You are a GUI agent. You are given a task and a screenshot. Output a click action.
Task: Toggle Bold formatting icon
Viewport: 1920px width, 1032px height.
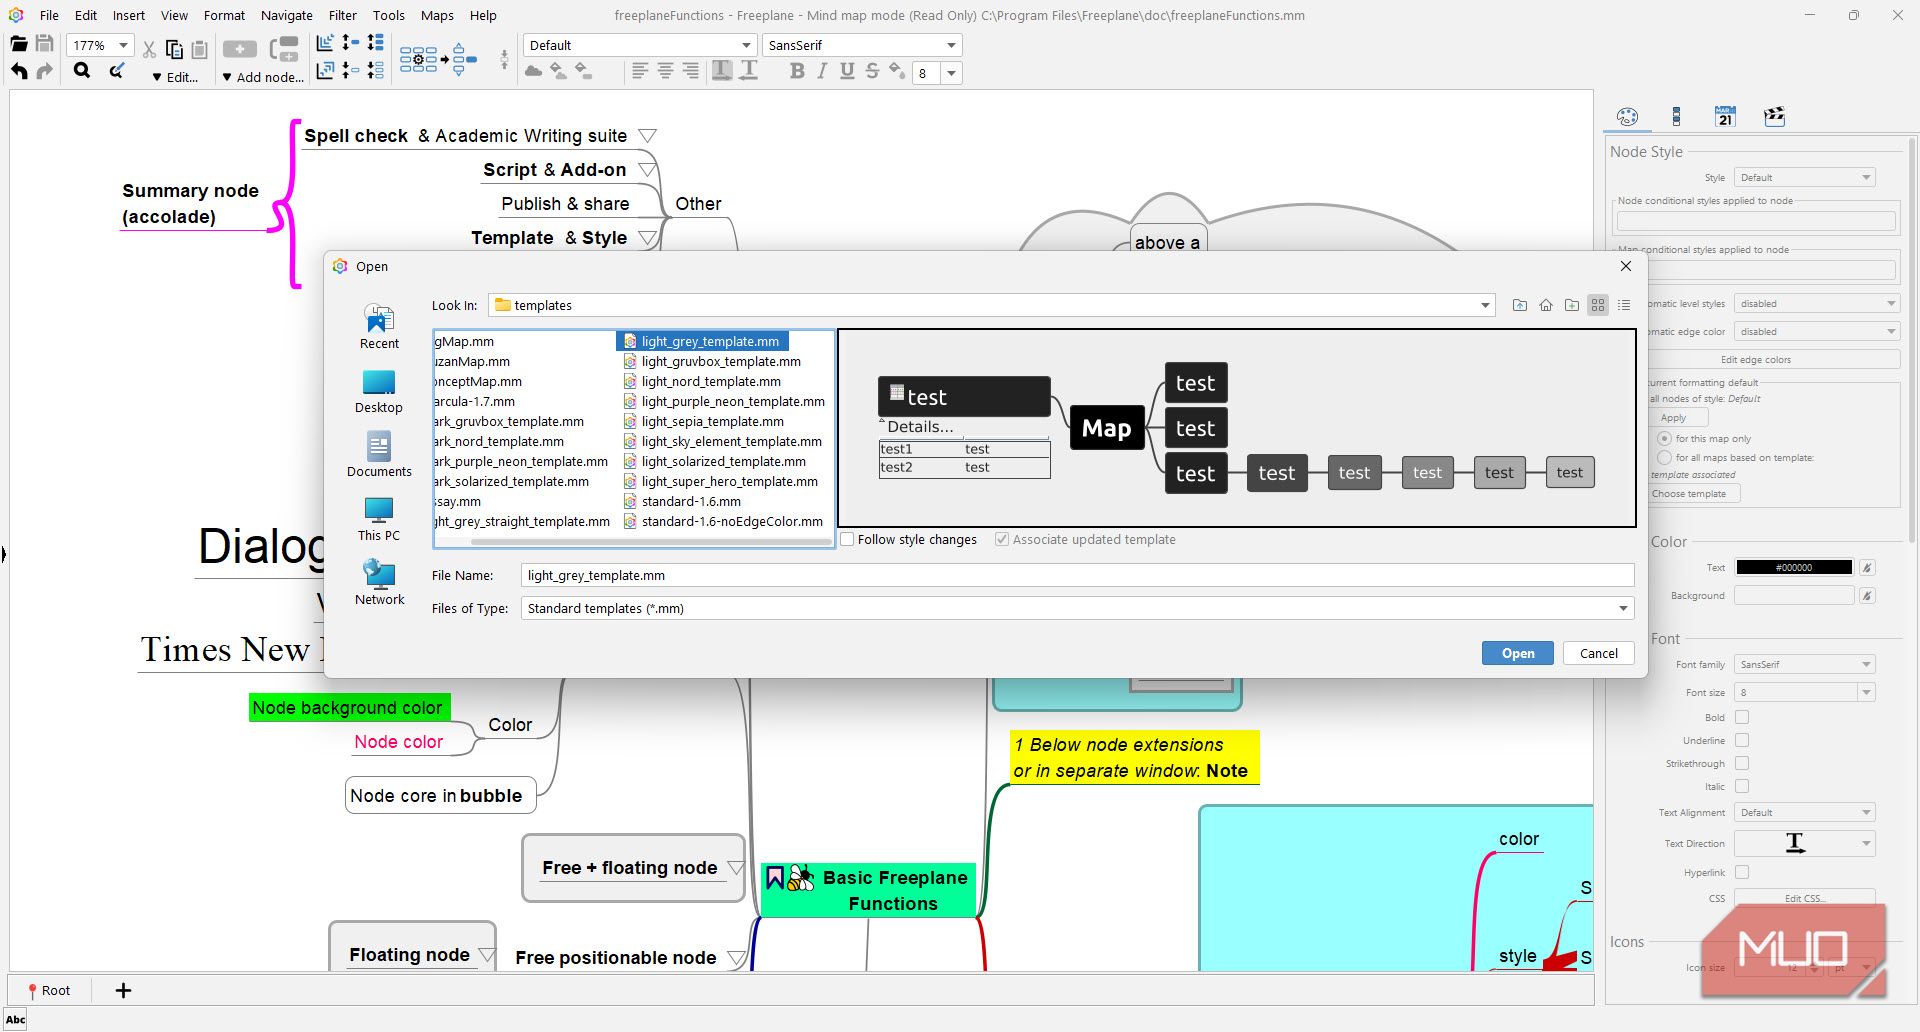pos(797,71)
